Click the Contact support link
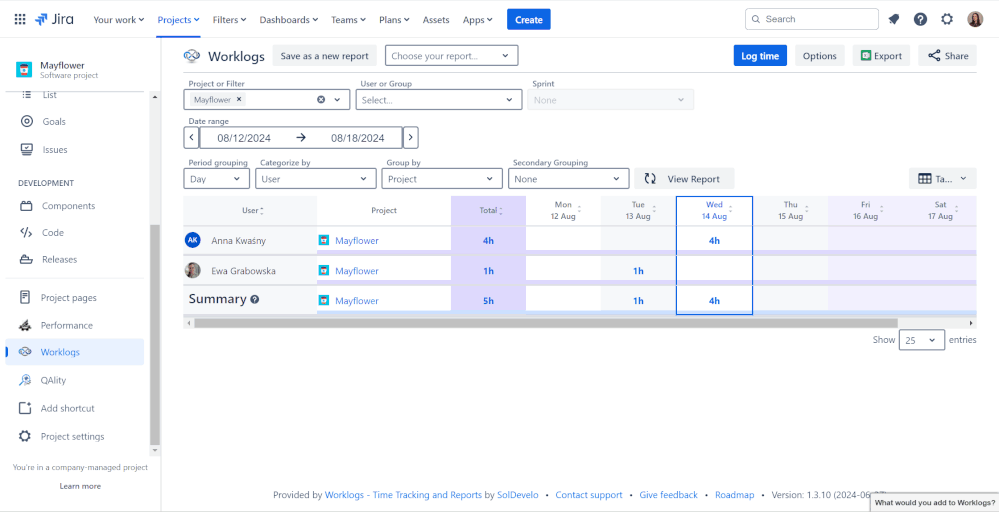This screenshot has width=999, height=512. point(589,495)
